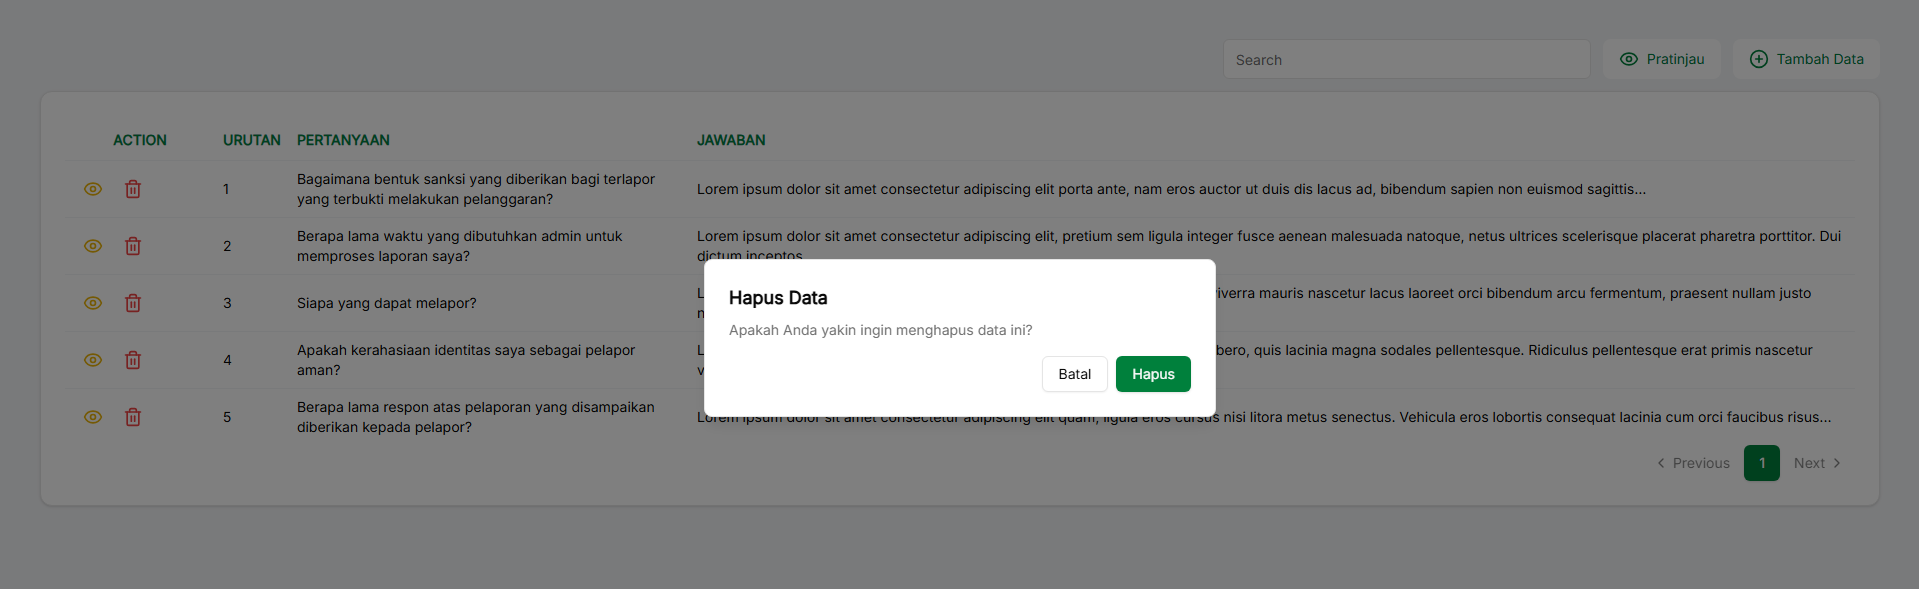
Task: Click the trash icon for row 4
Action: pos(133,360)
